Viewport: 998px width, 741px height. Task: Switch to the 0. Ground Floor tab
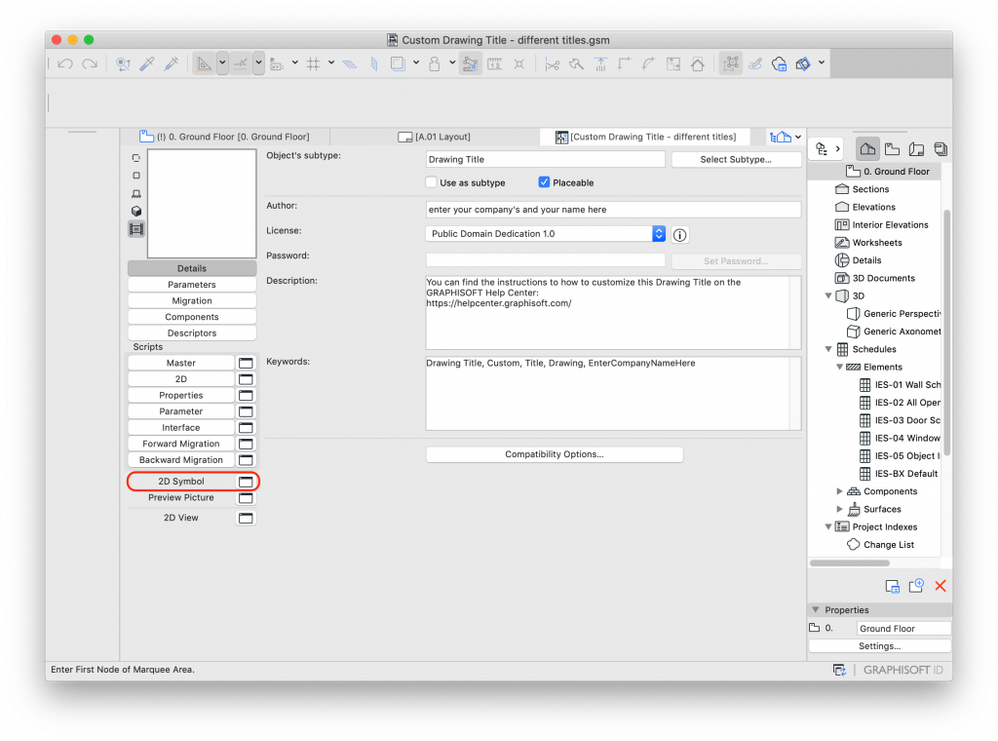pyautogui.click(x=225, y=137)
